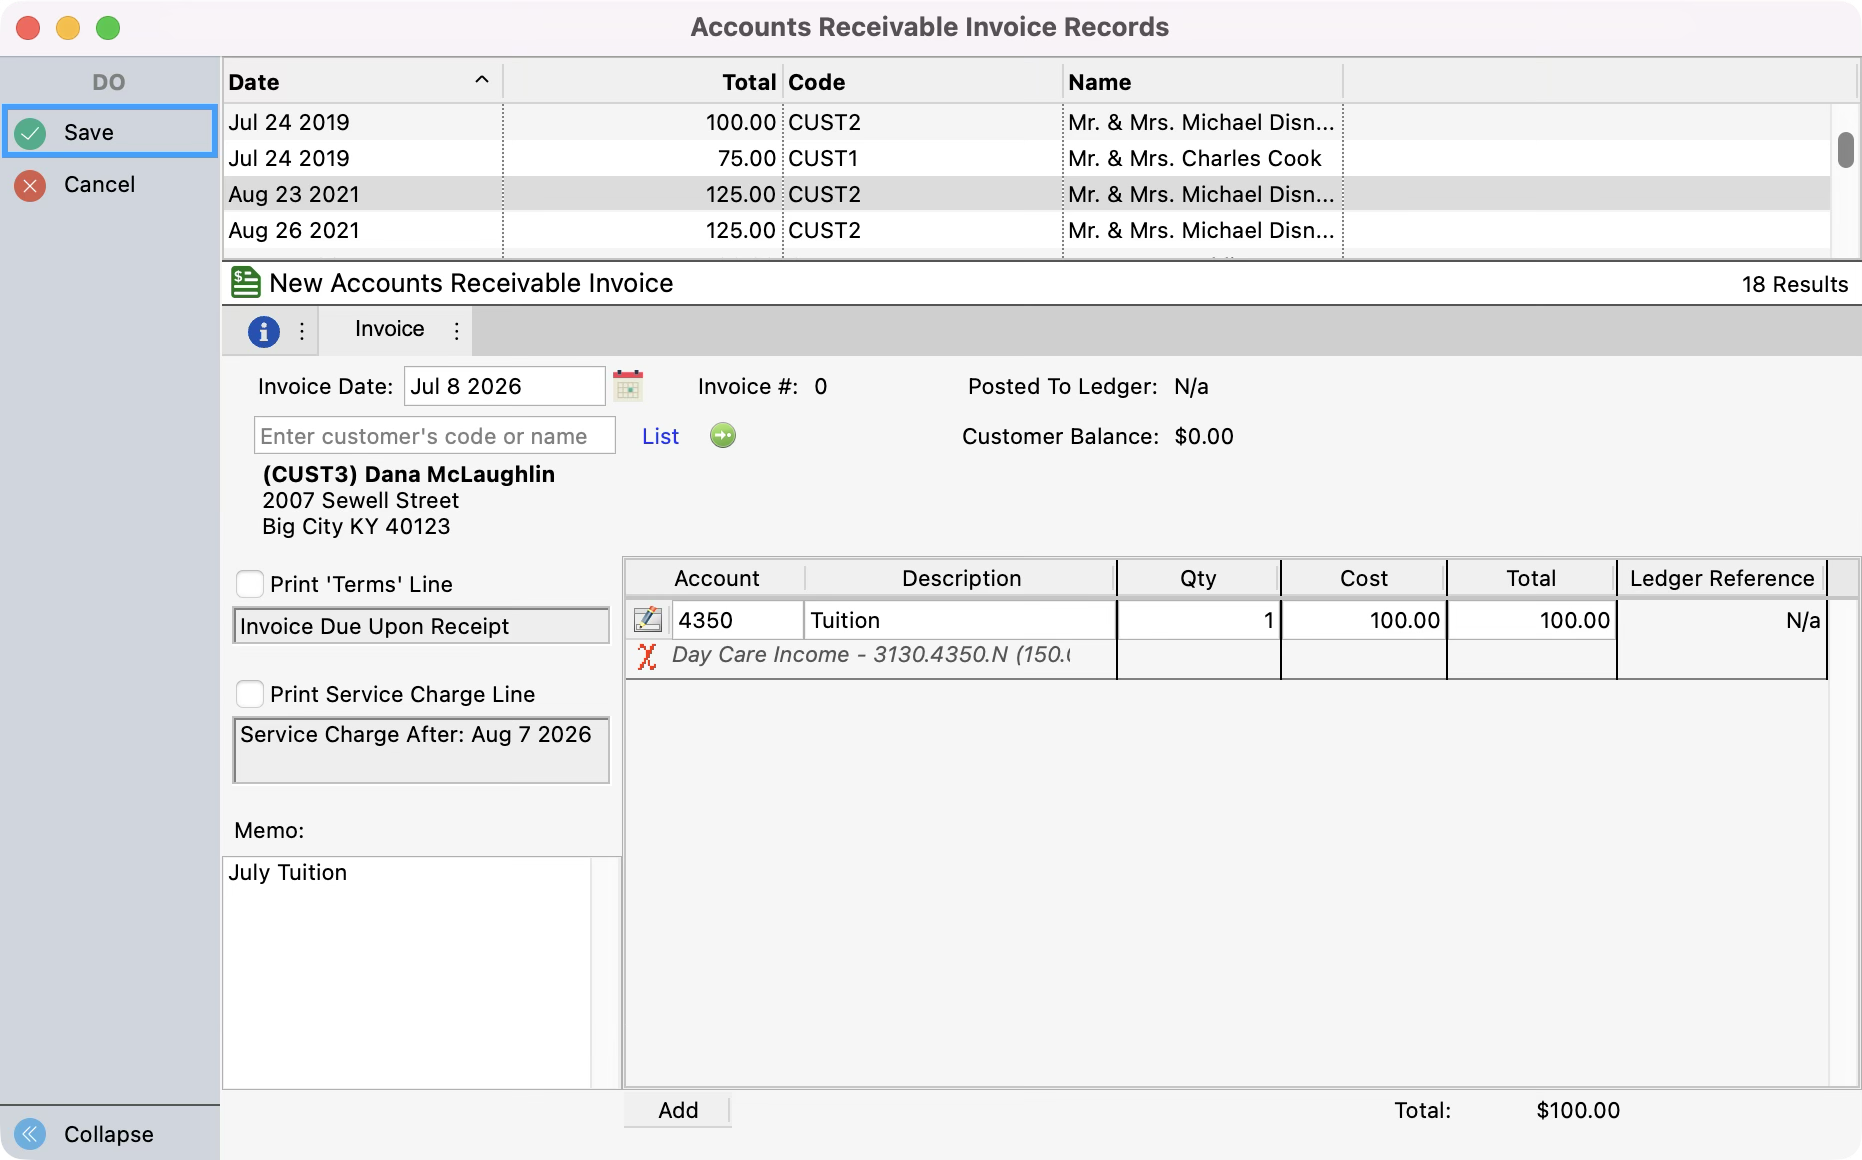Select the Jul 24 2019 Charles Cook row
The height and width of the screenshot is (1160, 1862).
point(1026,158)
